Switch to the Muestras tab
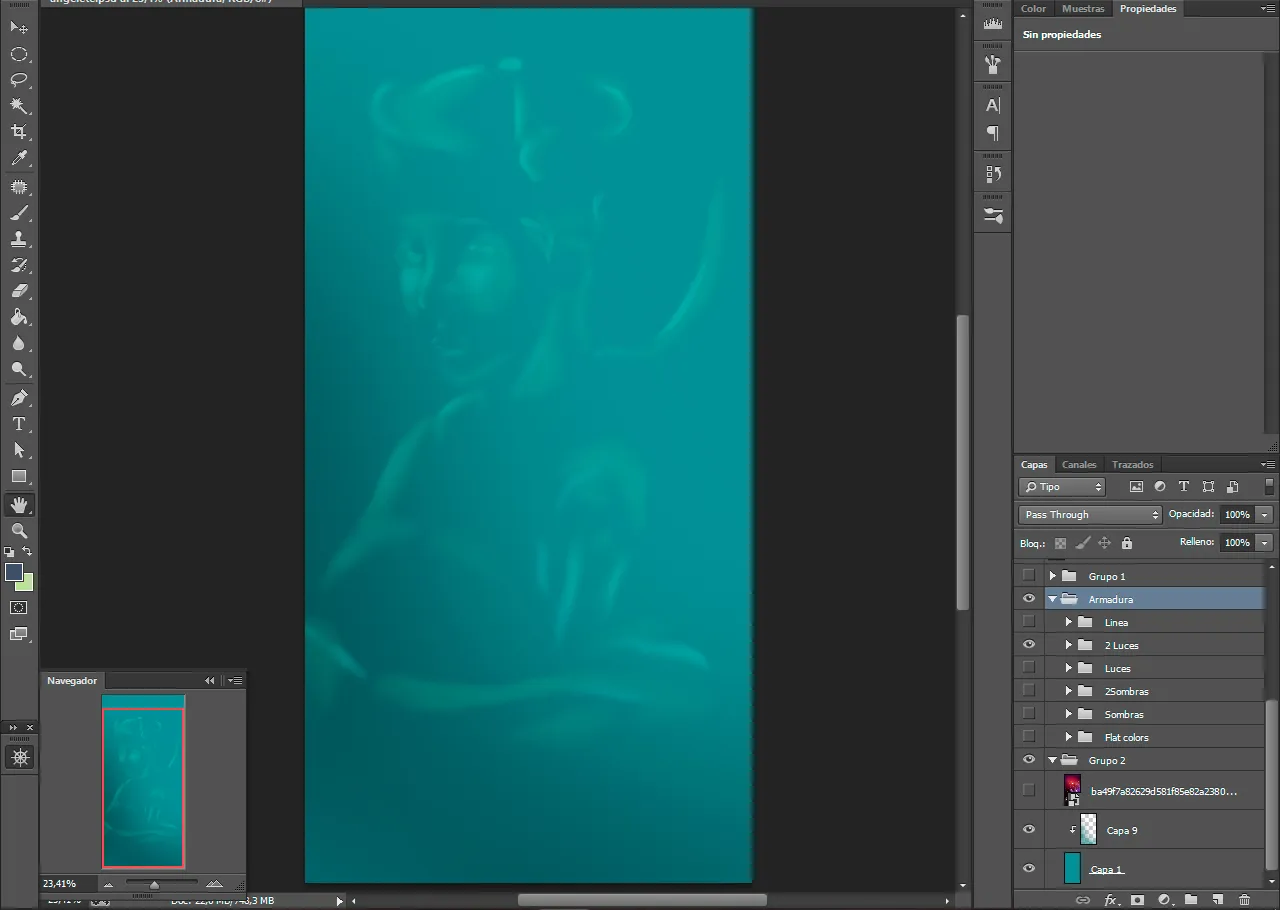 (1083, 8)
